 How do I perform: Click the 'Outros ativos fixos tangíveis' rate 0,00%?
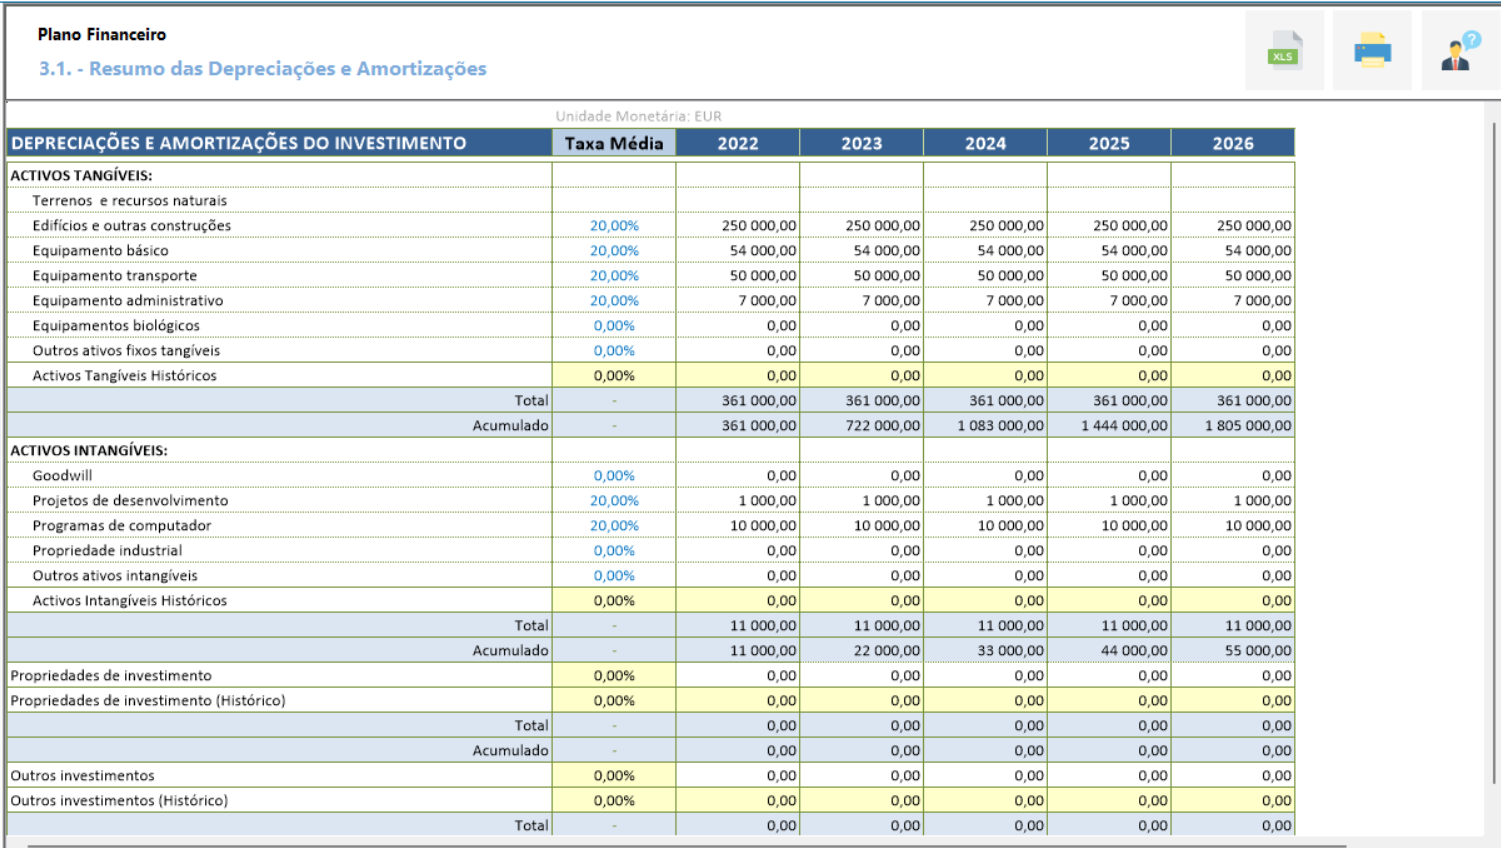coord(614,351)
